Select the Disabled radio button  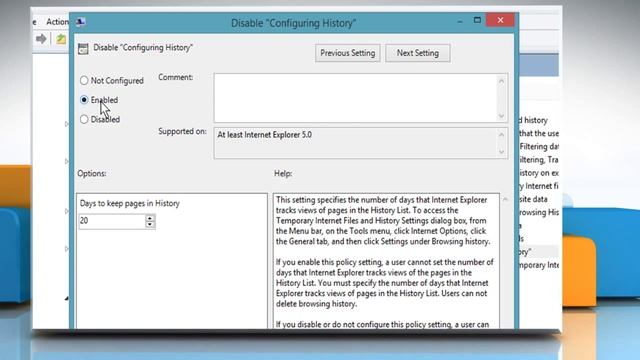(84, 119)
